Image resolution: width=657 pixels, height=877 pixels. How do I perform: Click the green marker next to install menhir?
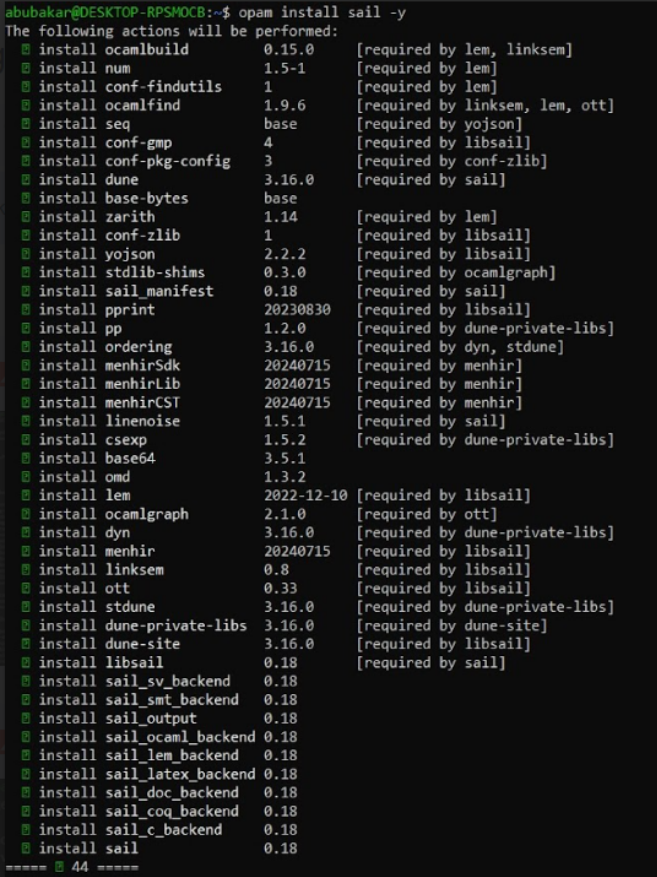(x=26, y=551)
